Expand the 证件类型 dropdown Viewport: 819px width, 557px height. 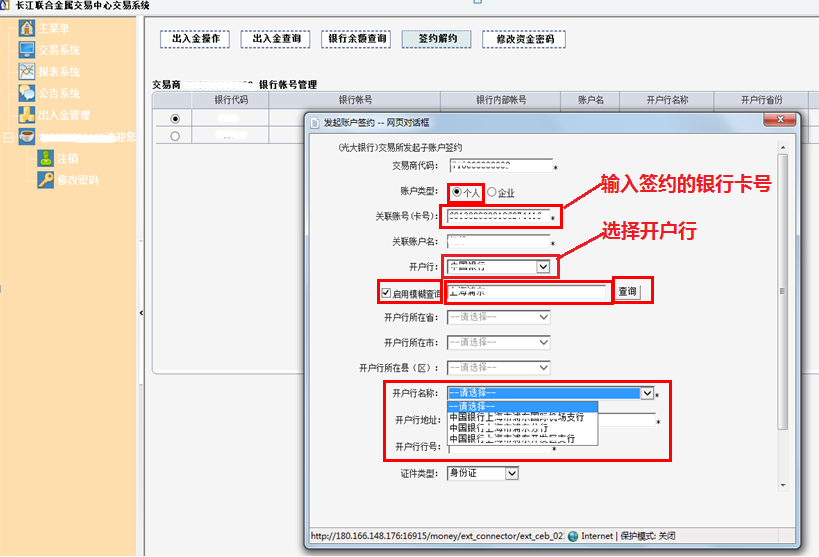pos(512,473)
